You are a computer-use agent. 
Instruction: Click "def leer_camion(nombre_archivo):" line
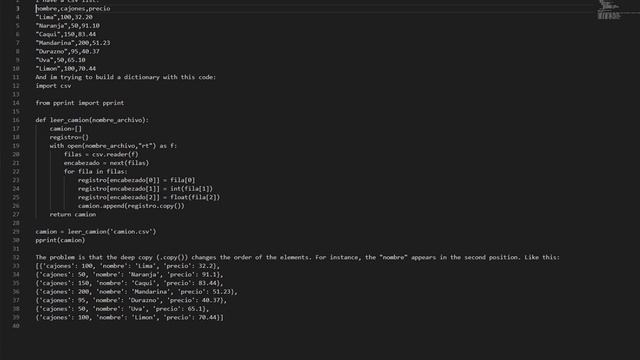(92, 120)
